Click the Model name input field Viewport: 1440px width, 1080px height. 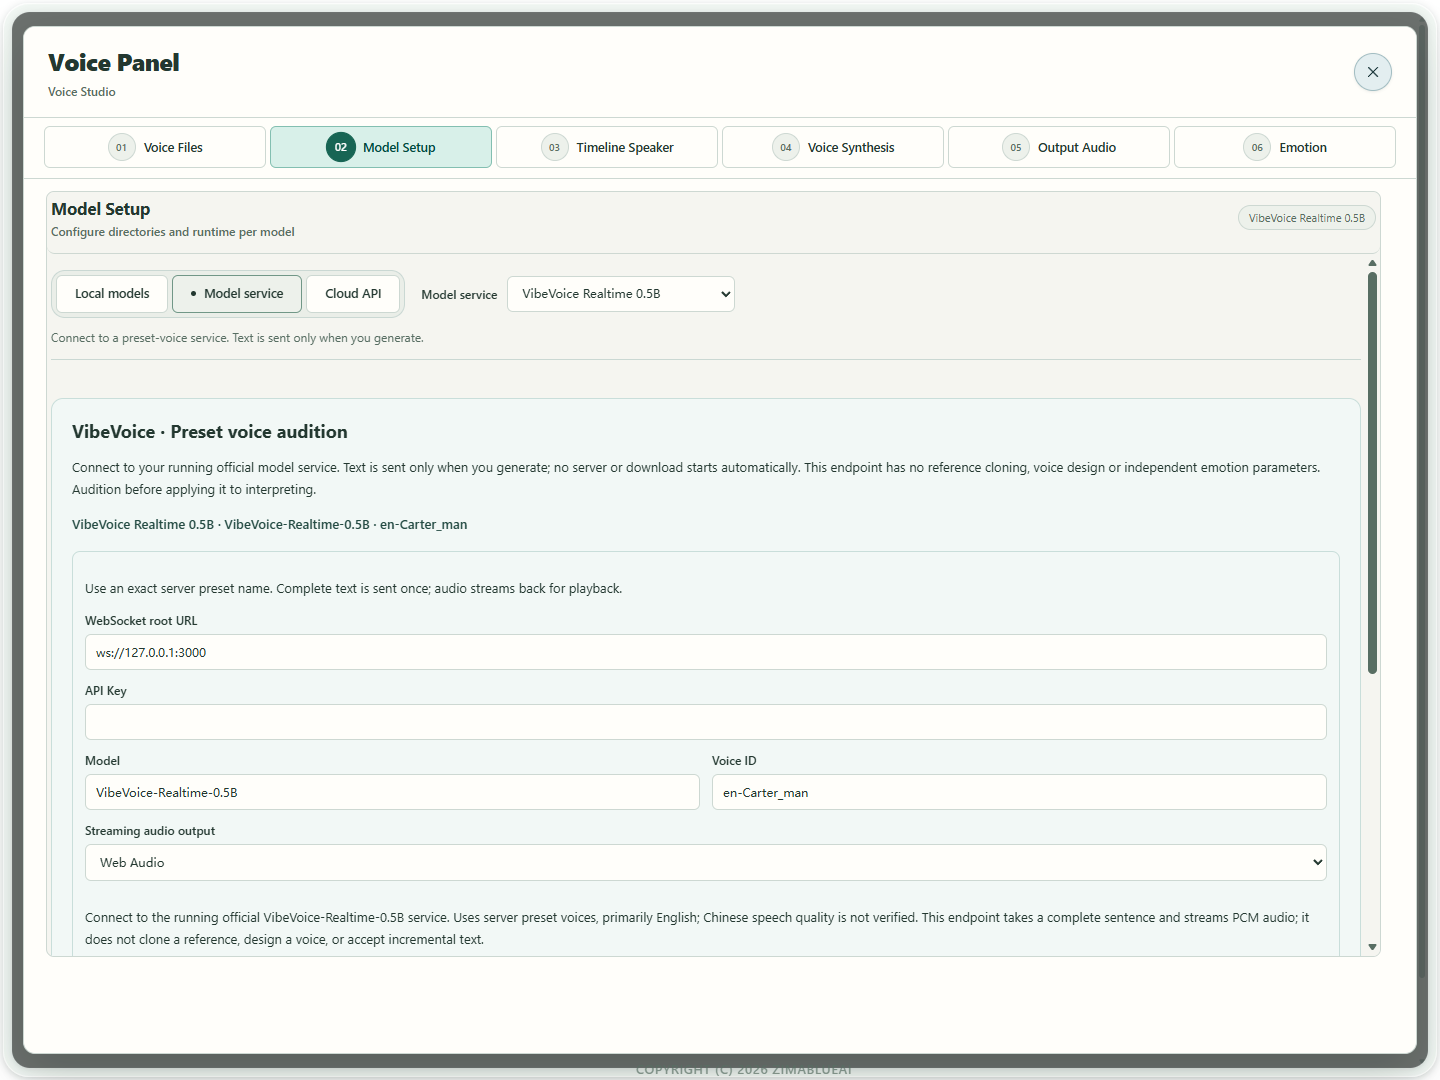click(x=392, y=792)
